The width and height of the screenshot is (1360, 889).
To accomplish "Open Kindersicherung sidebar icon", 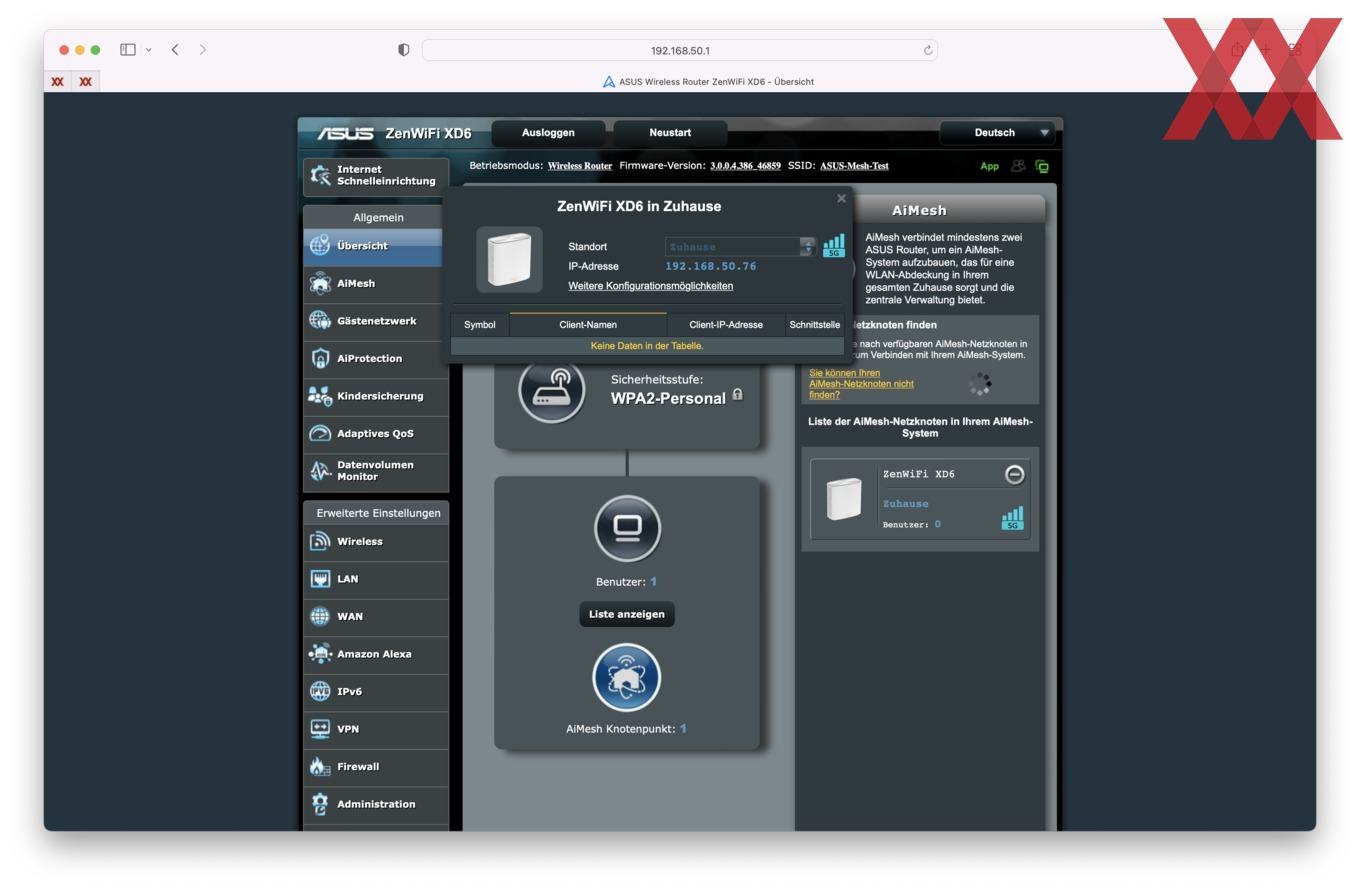I will pos(320,396).
